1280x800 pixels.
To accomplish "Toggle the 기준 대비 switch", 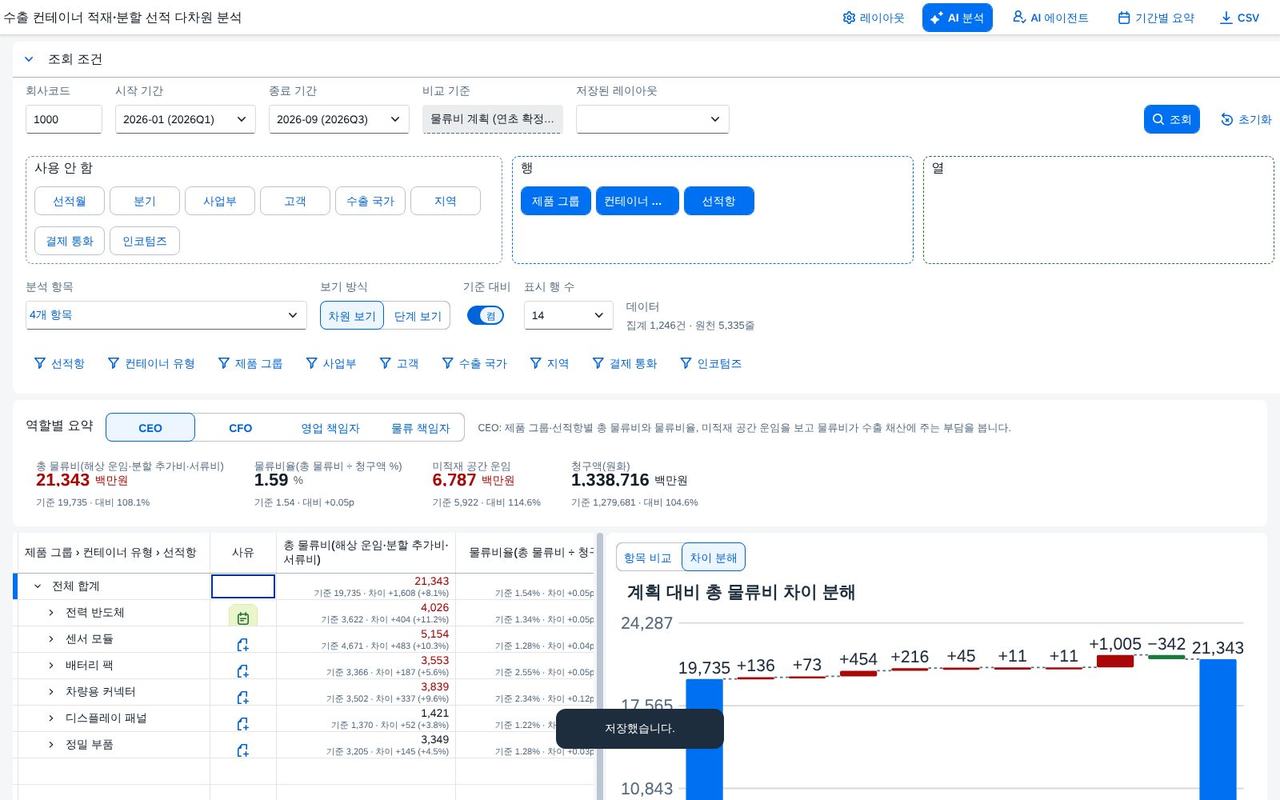I will coord(485,315).
